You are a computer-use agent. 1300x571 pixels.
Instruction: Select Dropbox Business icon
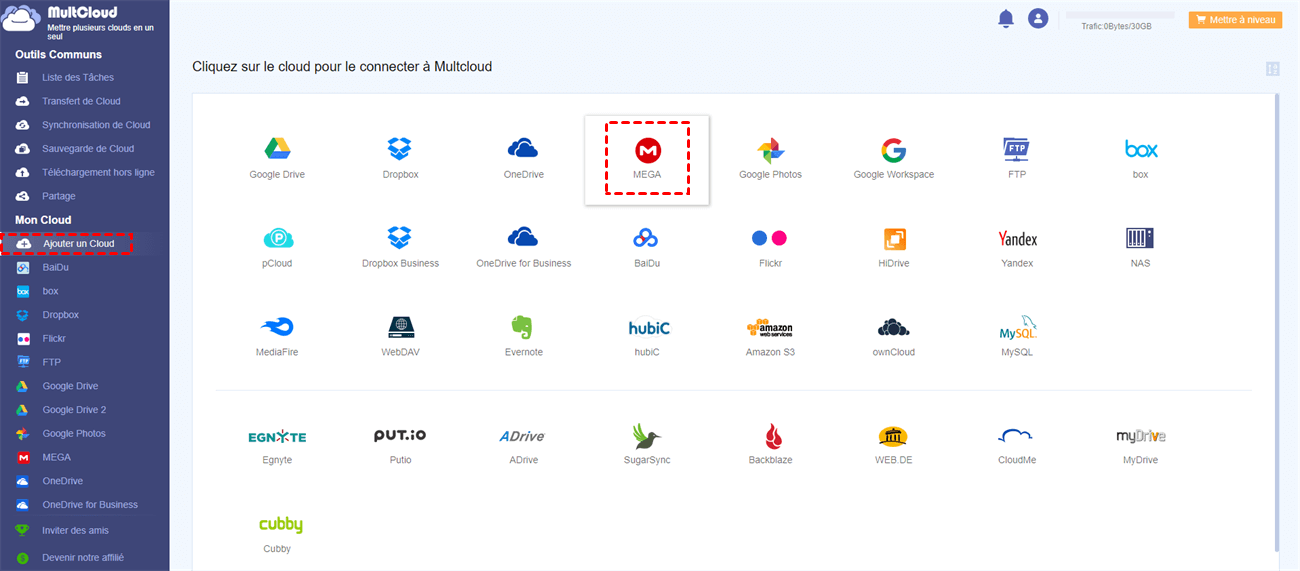click(x=400, y=238)
